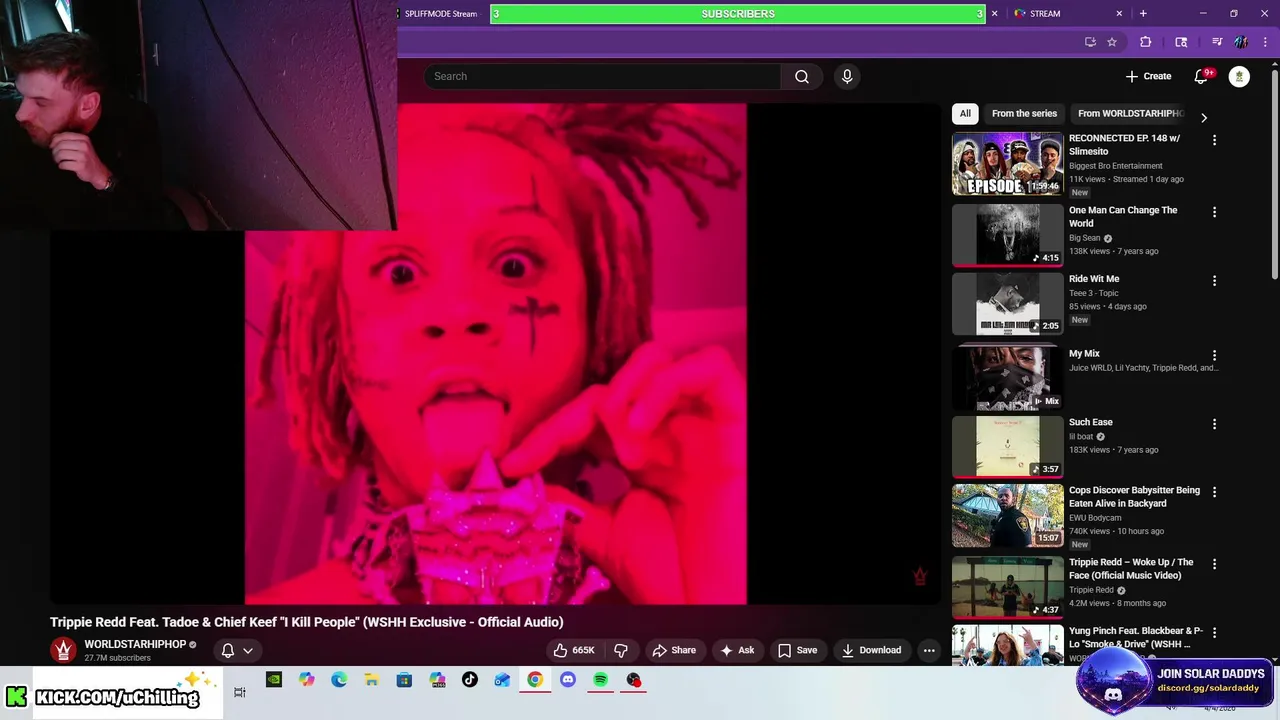Open options for One Man Can Change The World
The height and width of the screenshot is (720, 1280).
pyautogui.click(x=1214, y=212)
